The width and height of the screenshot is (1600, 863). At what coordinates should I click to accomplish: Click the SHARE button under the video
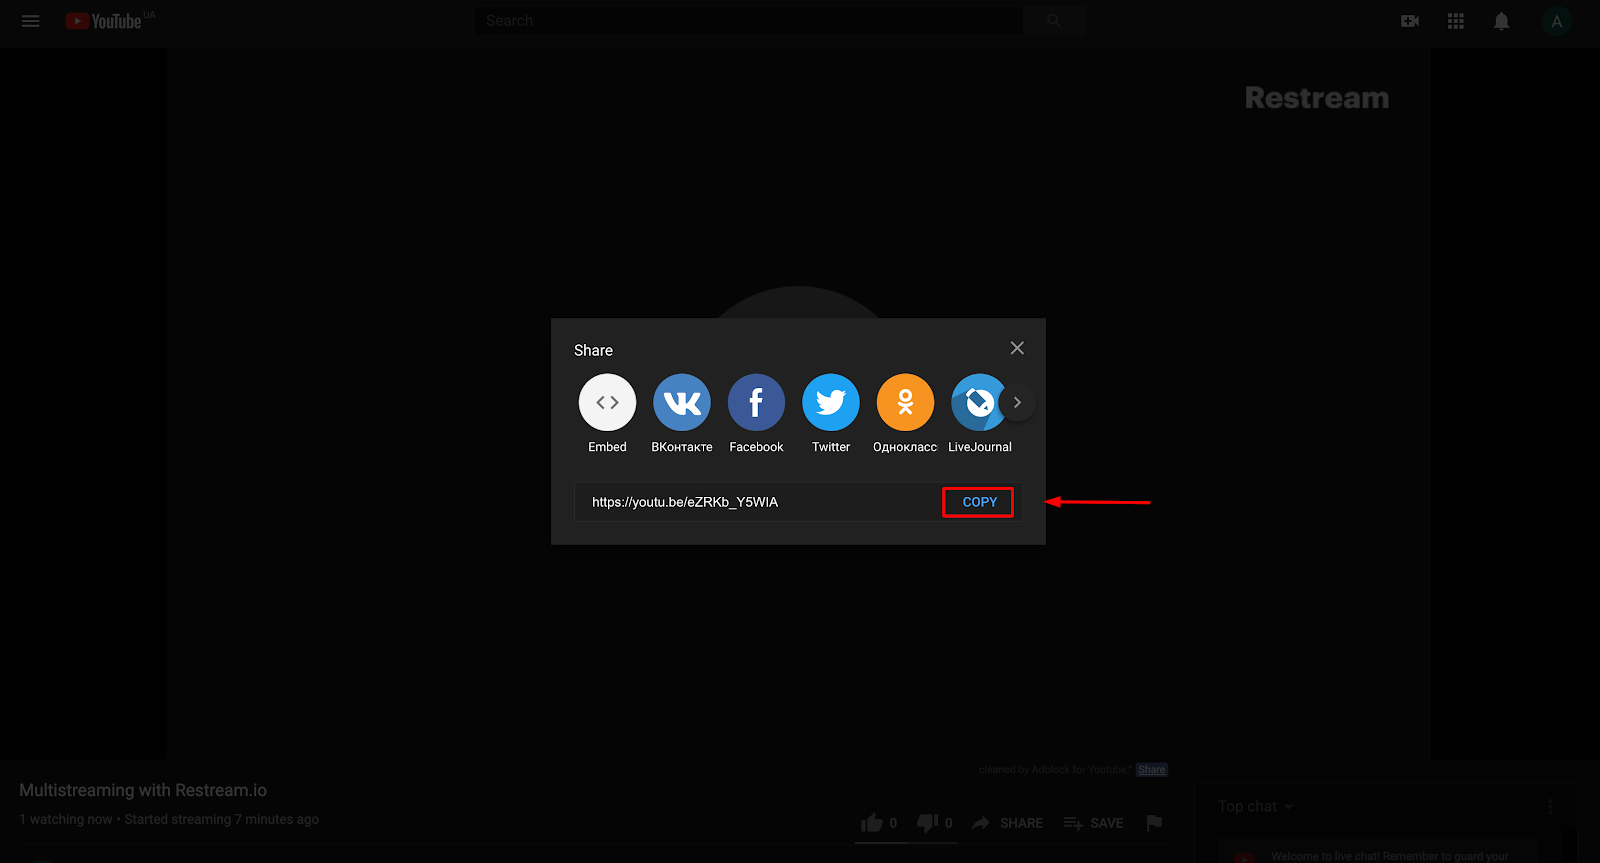[x=1008, y=823]
